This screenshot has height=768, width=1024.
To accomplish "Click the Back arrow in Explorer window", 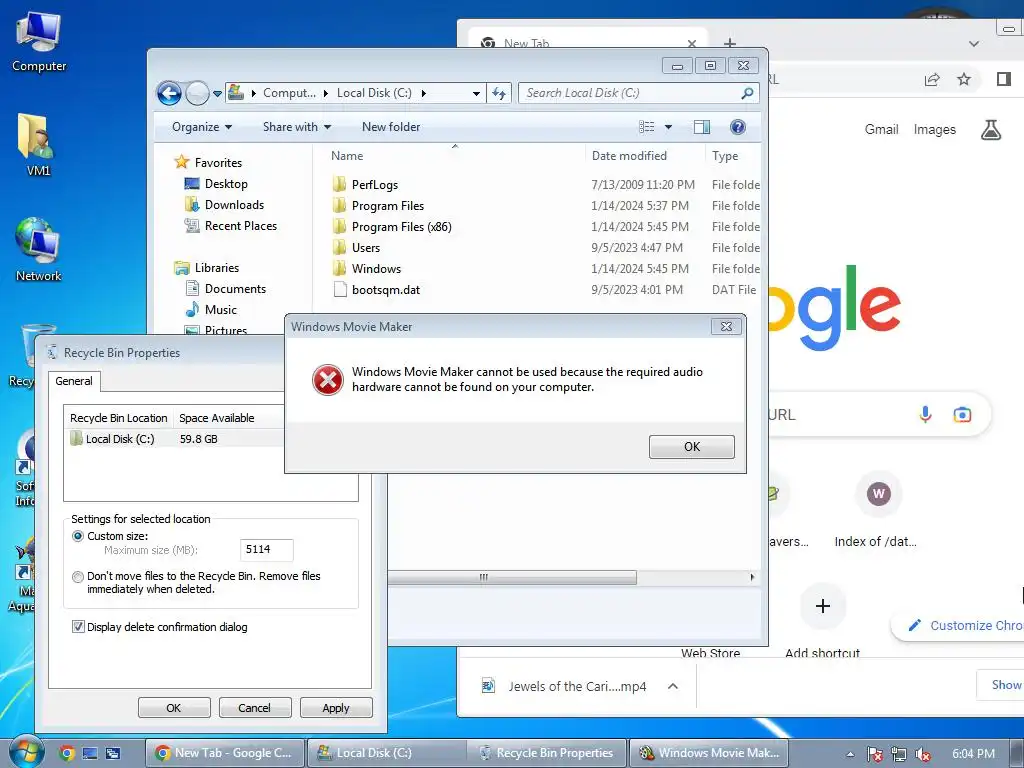I will [169, 93].
